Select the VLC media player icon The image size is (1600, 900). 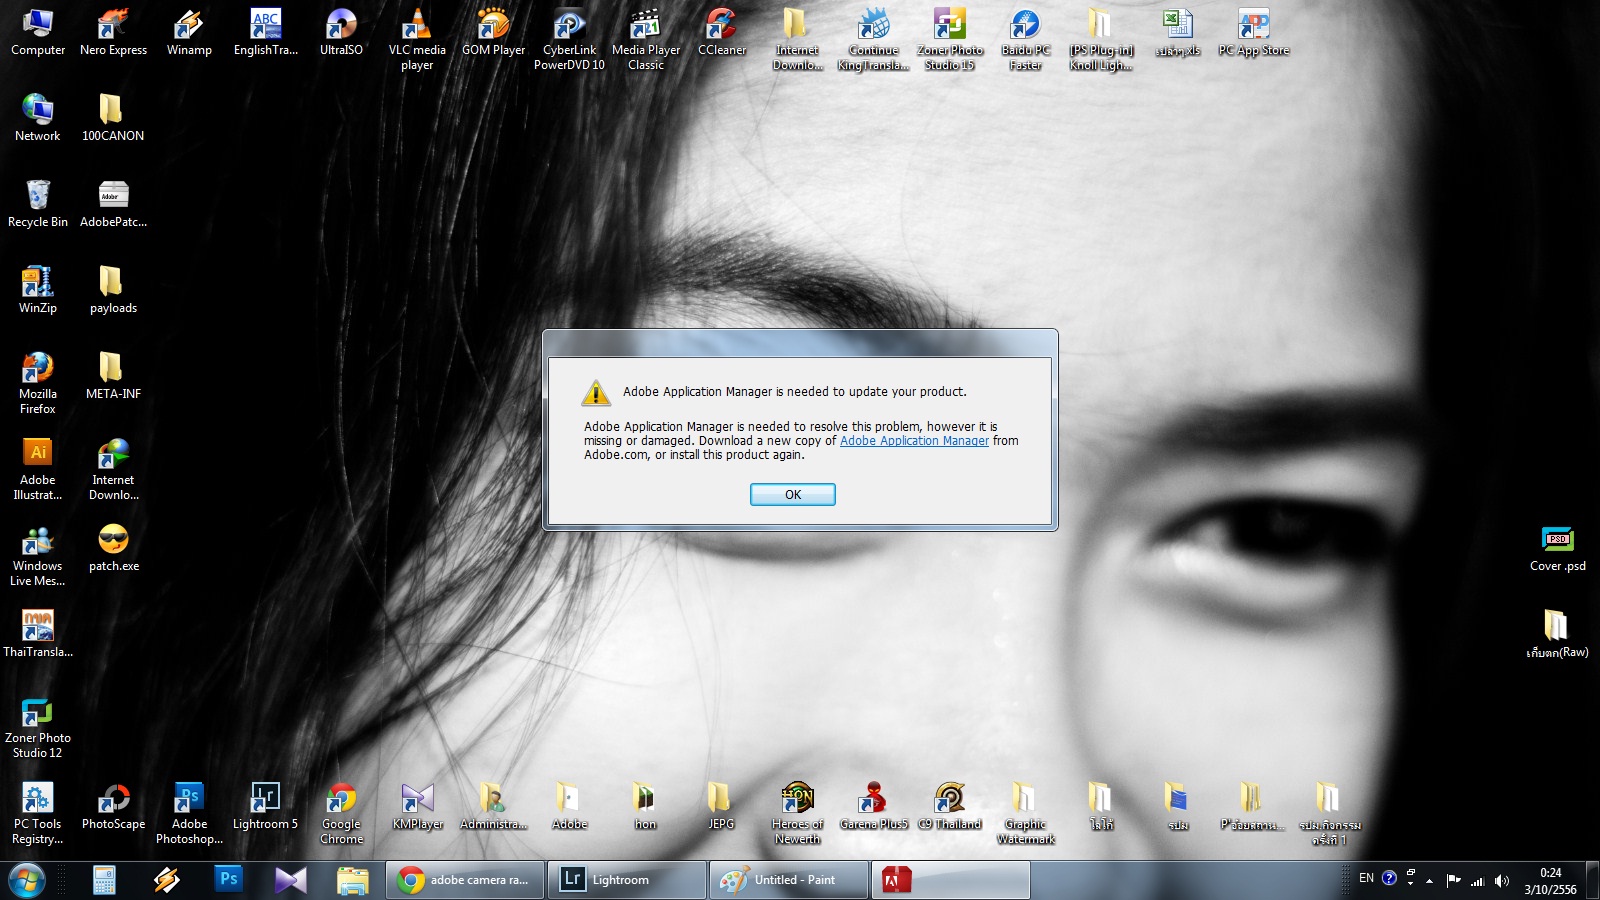tap(417, 39)
